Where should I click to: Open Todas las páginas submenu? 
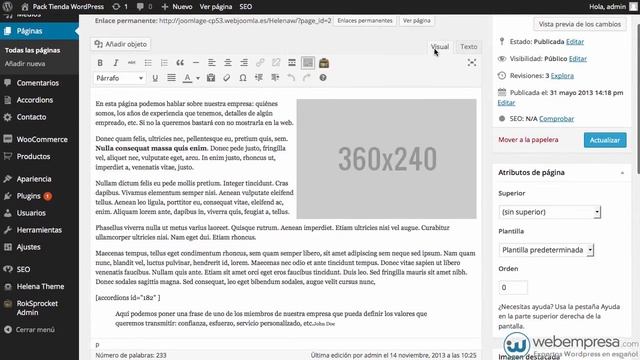32,50
